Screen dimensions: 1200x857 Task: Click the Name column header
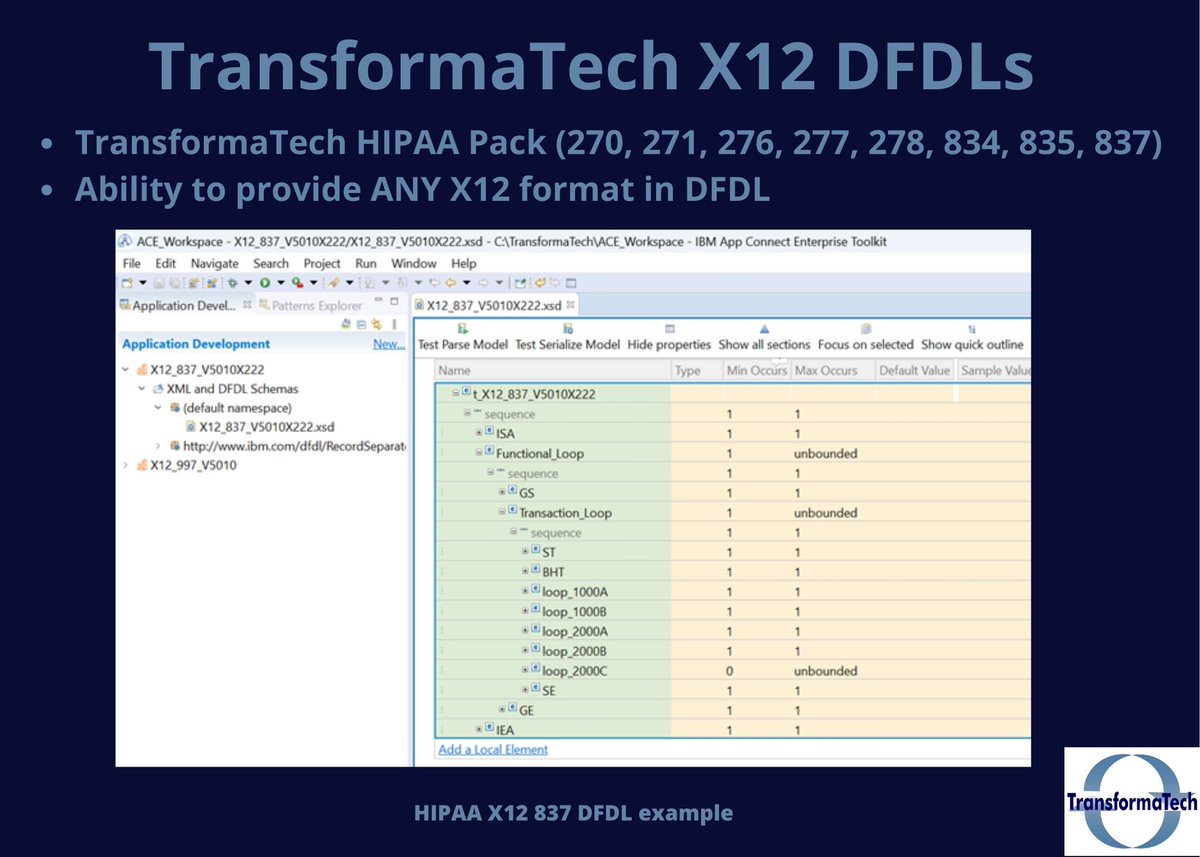tap(553, 371)
